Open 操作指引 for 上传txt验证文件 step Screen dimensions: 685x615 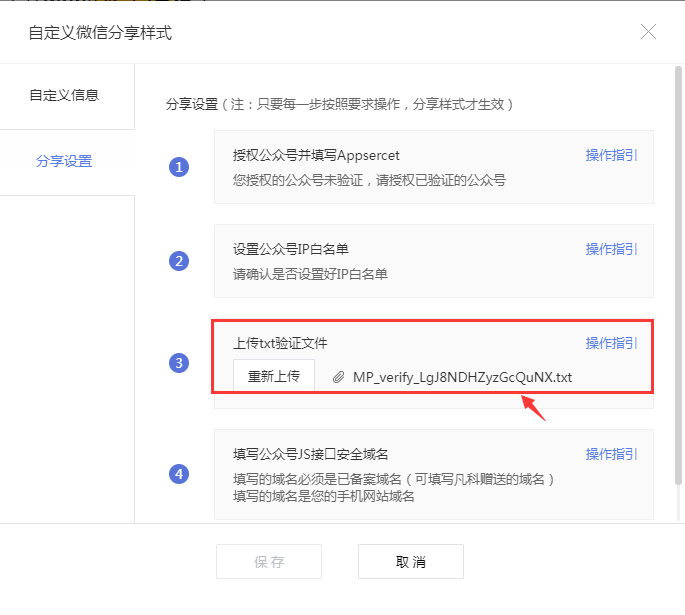click(611, 343)
